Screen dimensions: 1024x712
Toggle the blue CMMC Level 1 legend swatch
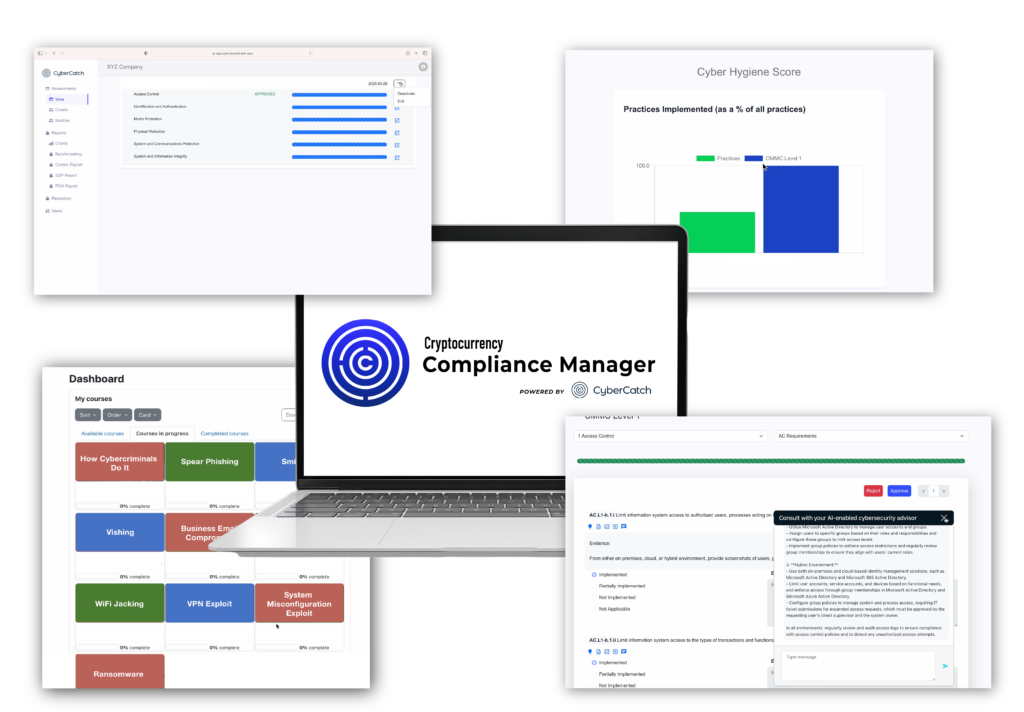coord(754,158)
